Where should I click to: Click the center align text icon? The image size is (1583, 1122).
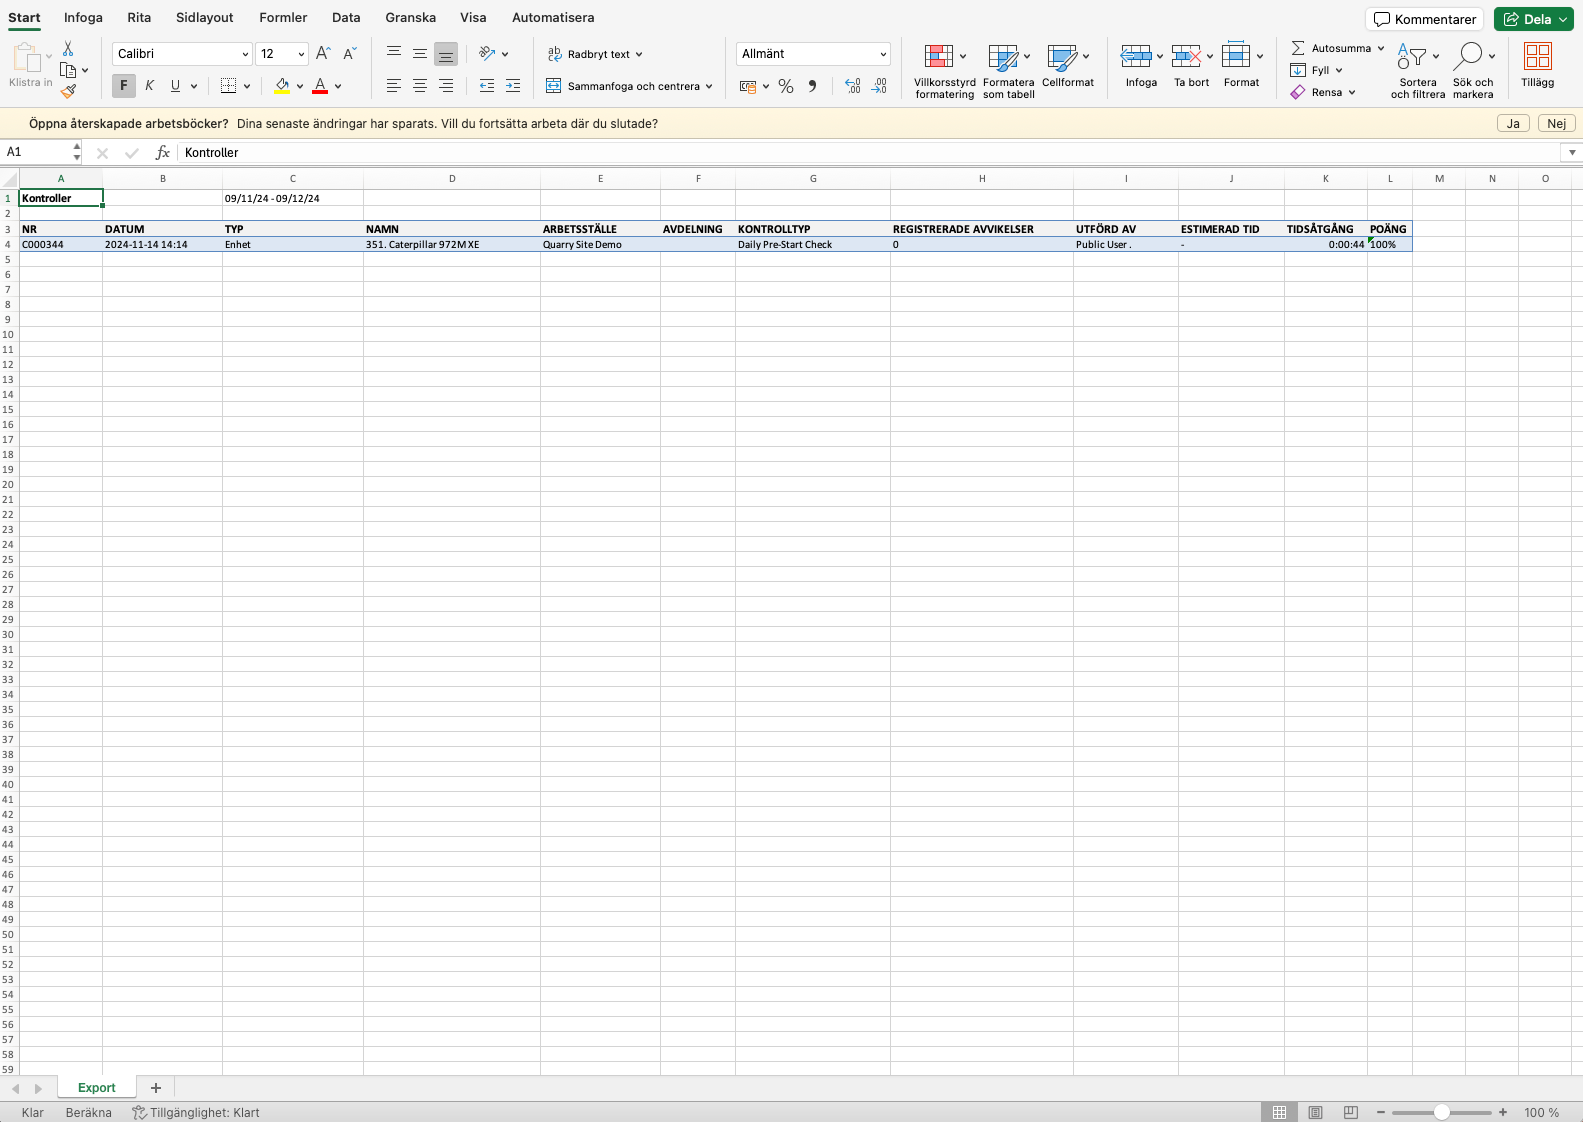[420, 86]
